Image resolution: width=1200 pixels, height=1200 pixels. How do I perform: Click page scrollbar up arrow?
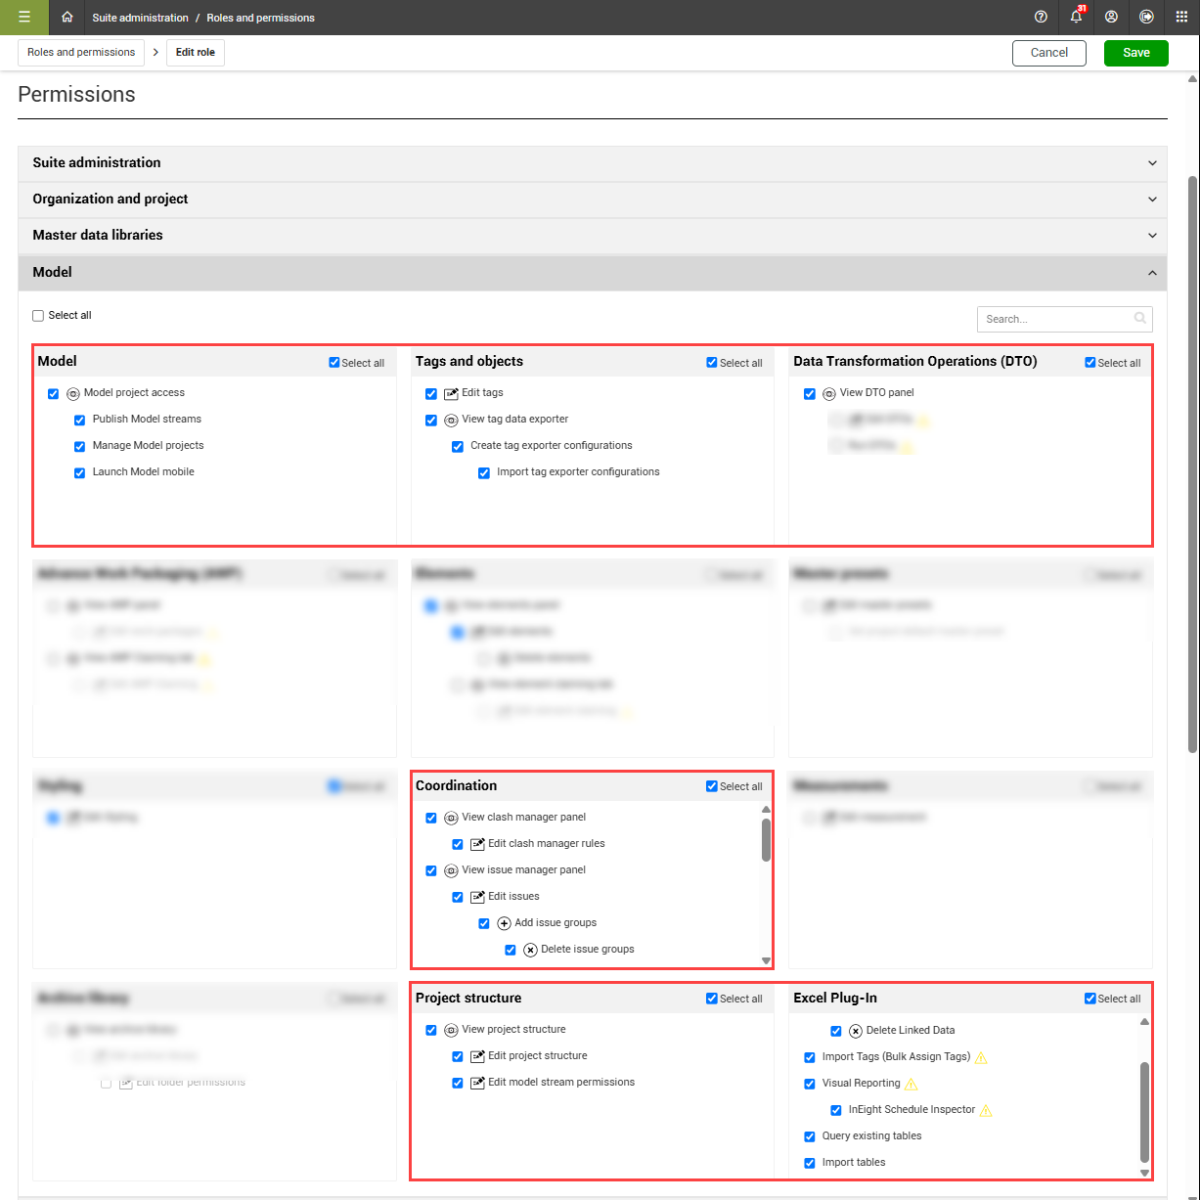[x=1192, y=78]
